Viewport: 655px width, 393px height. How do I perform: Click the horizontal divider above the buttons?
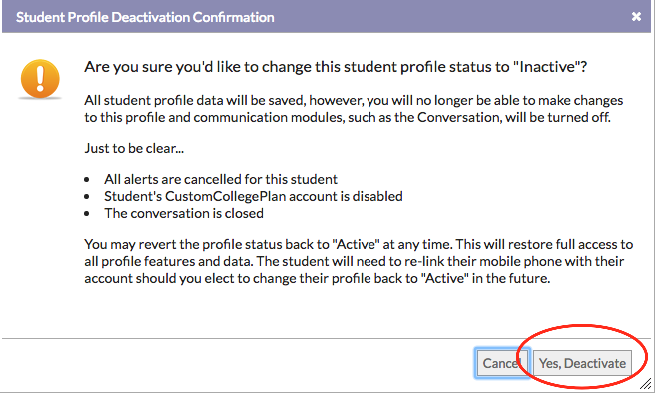click(326, 338)
